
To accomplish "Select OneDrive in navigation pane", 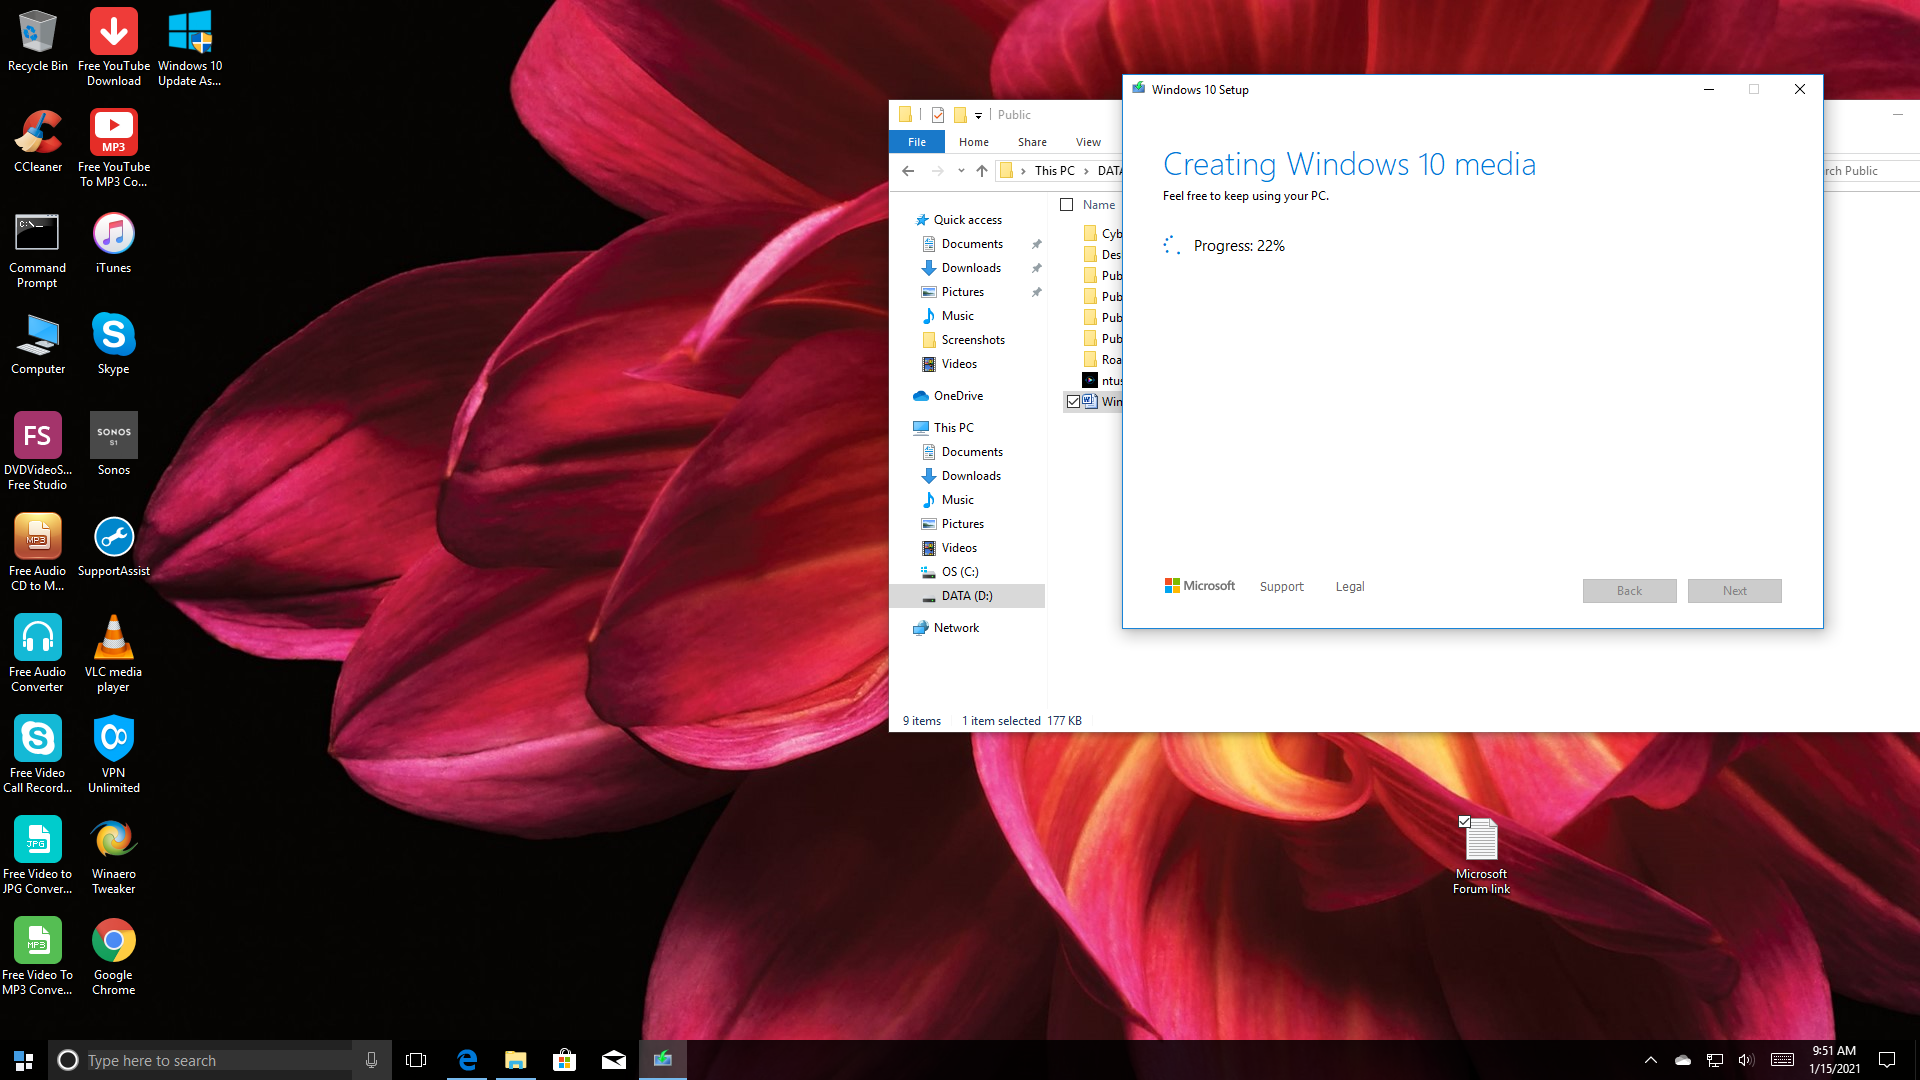I will 958,396.
